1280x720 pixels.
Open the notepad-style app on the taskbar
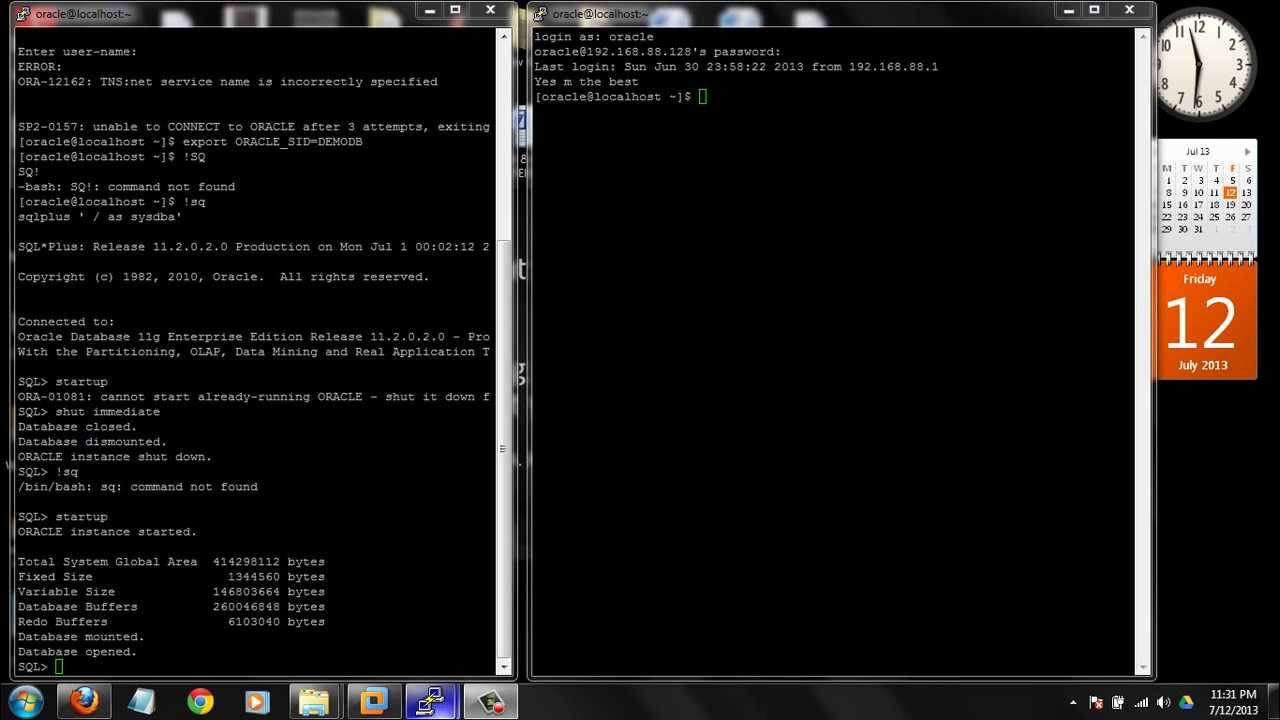141,702
